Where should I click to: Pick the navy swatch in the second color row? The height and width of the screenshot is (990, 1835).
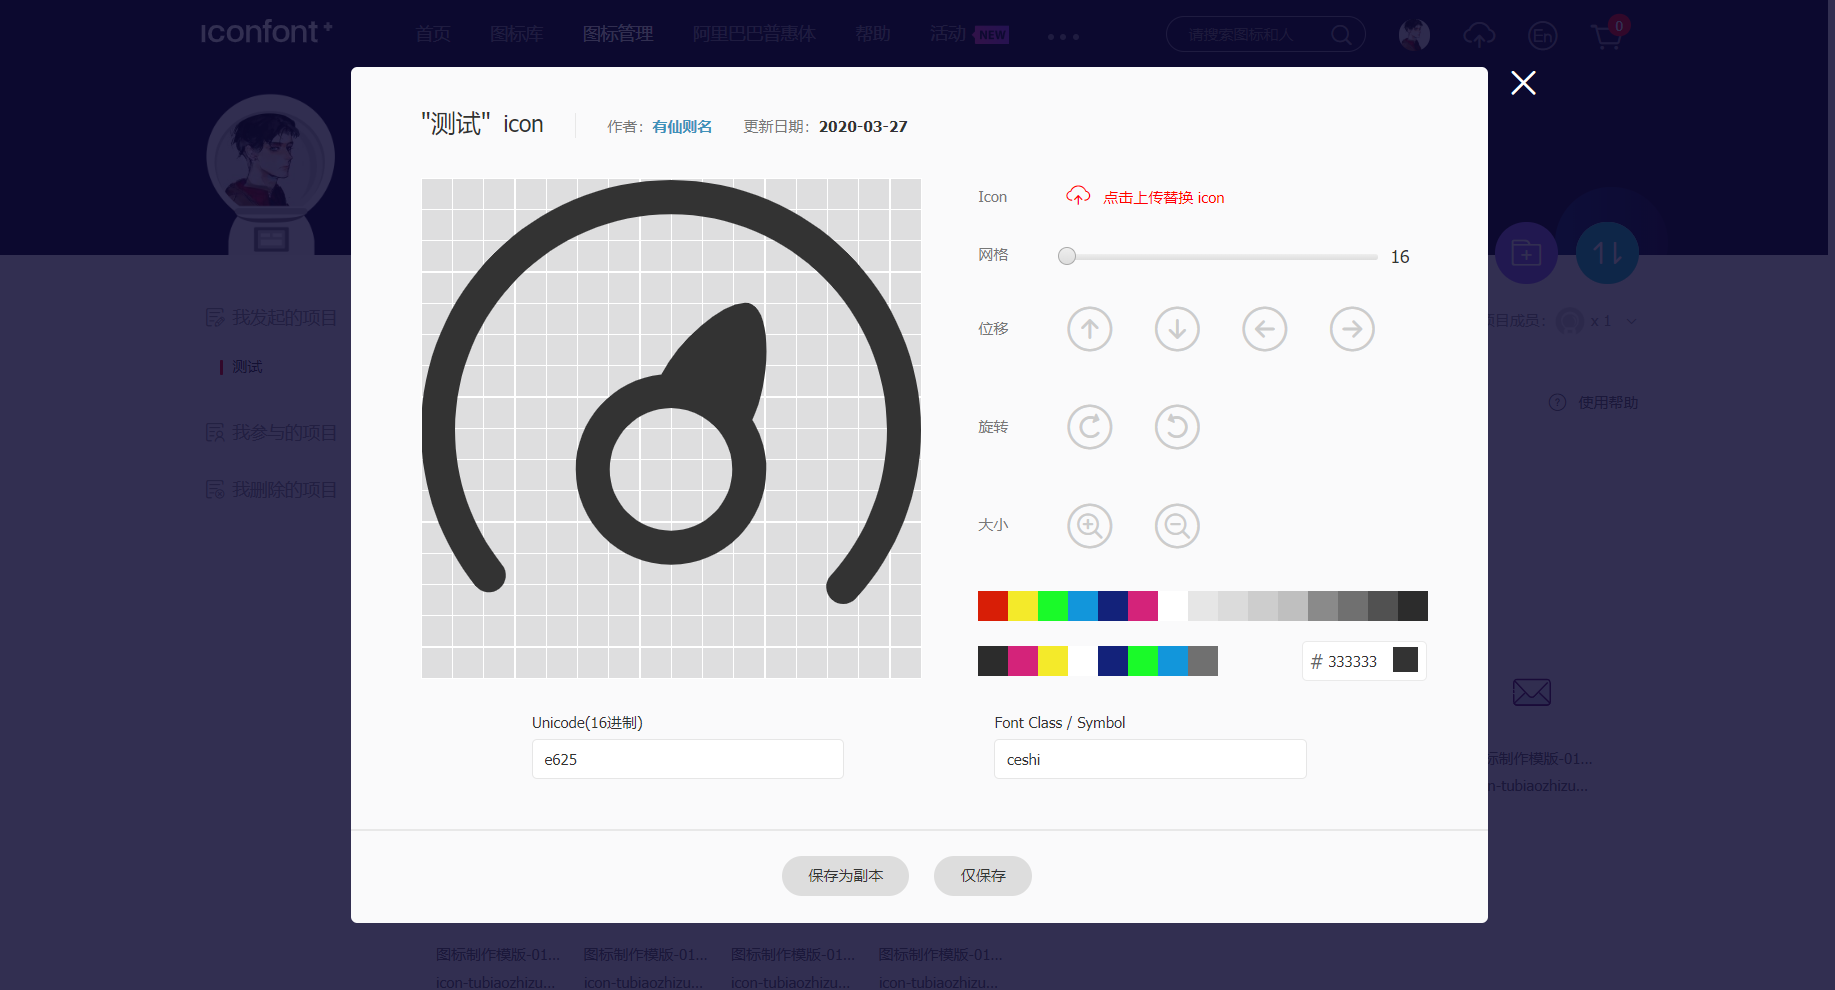tap(1113, 661)
